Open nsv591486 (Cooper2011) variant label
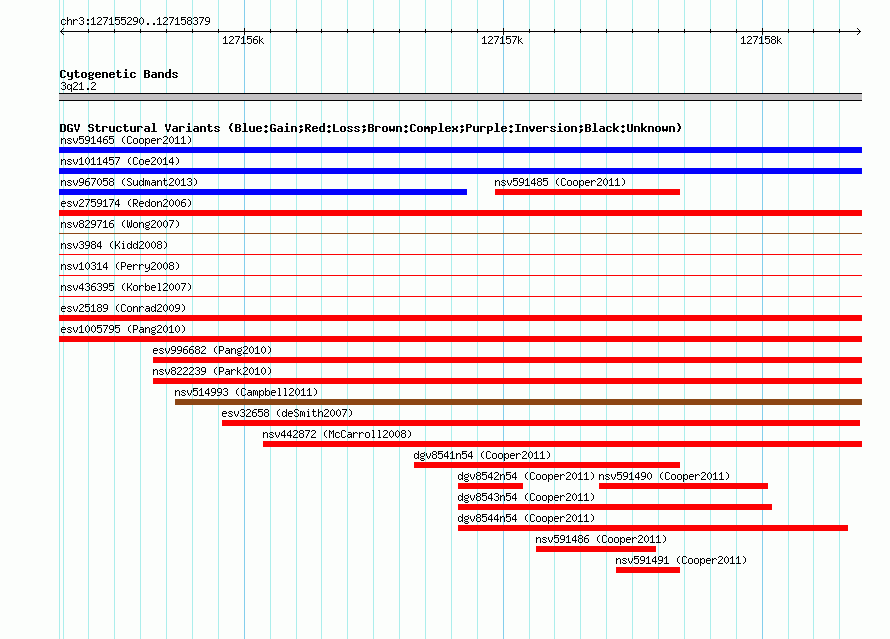 tap(601, 539)
